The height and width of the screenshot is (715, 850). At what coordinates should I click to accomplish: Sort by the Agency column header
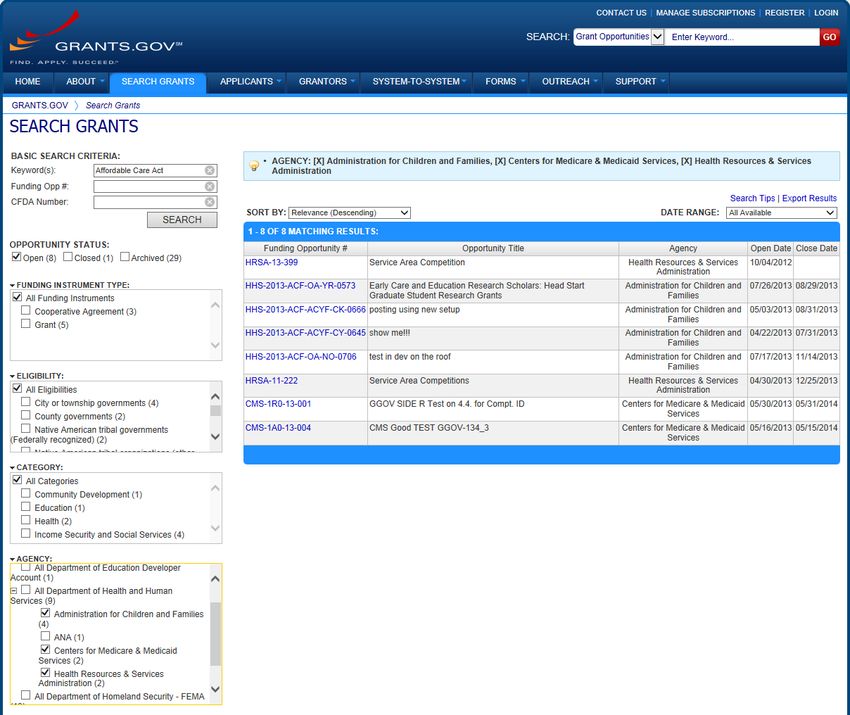[x=683, y=248]
